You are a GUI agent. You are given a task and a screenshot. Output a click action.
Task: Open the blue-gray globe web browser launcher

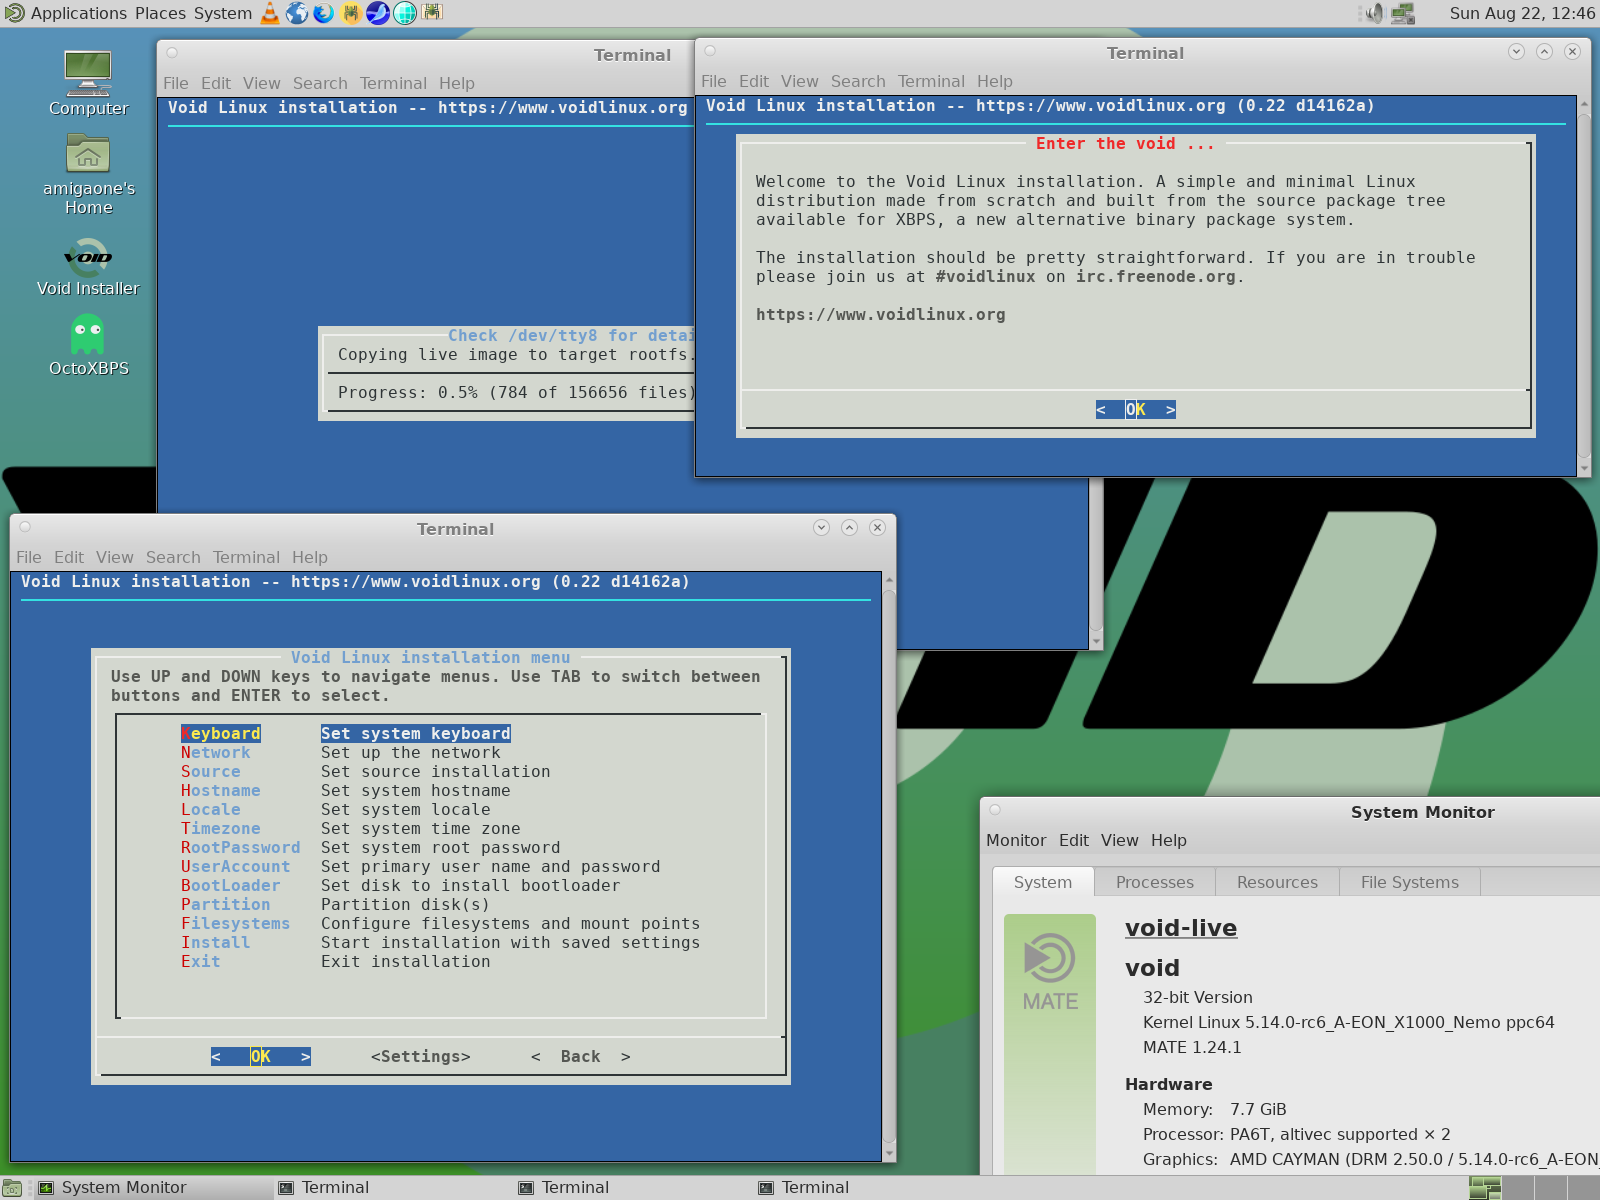pos(297,13)
